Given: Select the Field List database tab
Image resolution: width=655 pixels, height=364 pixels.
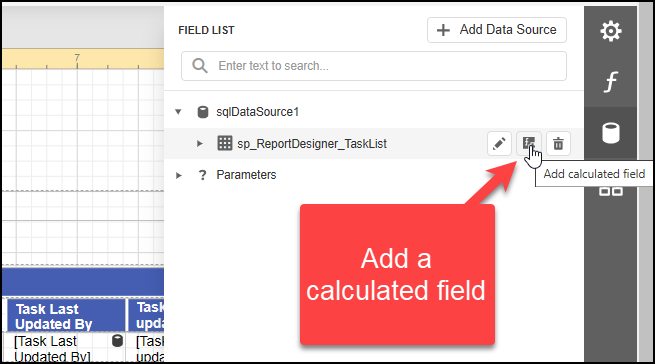Looking at the screenshot, I should (610, 133).
